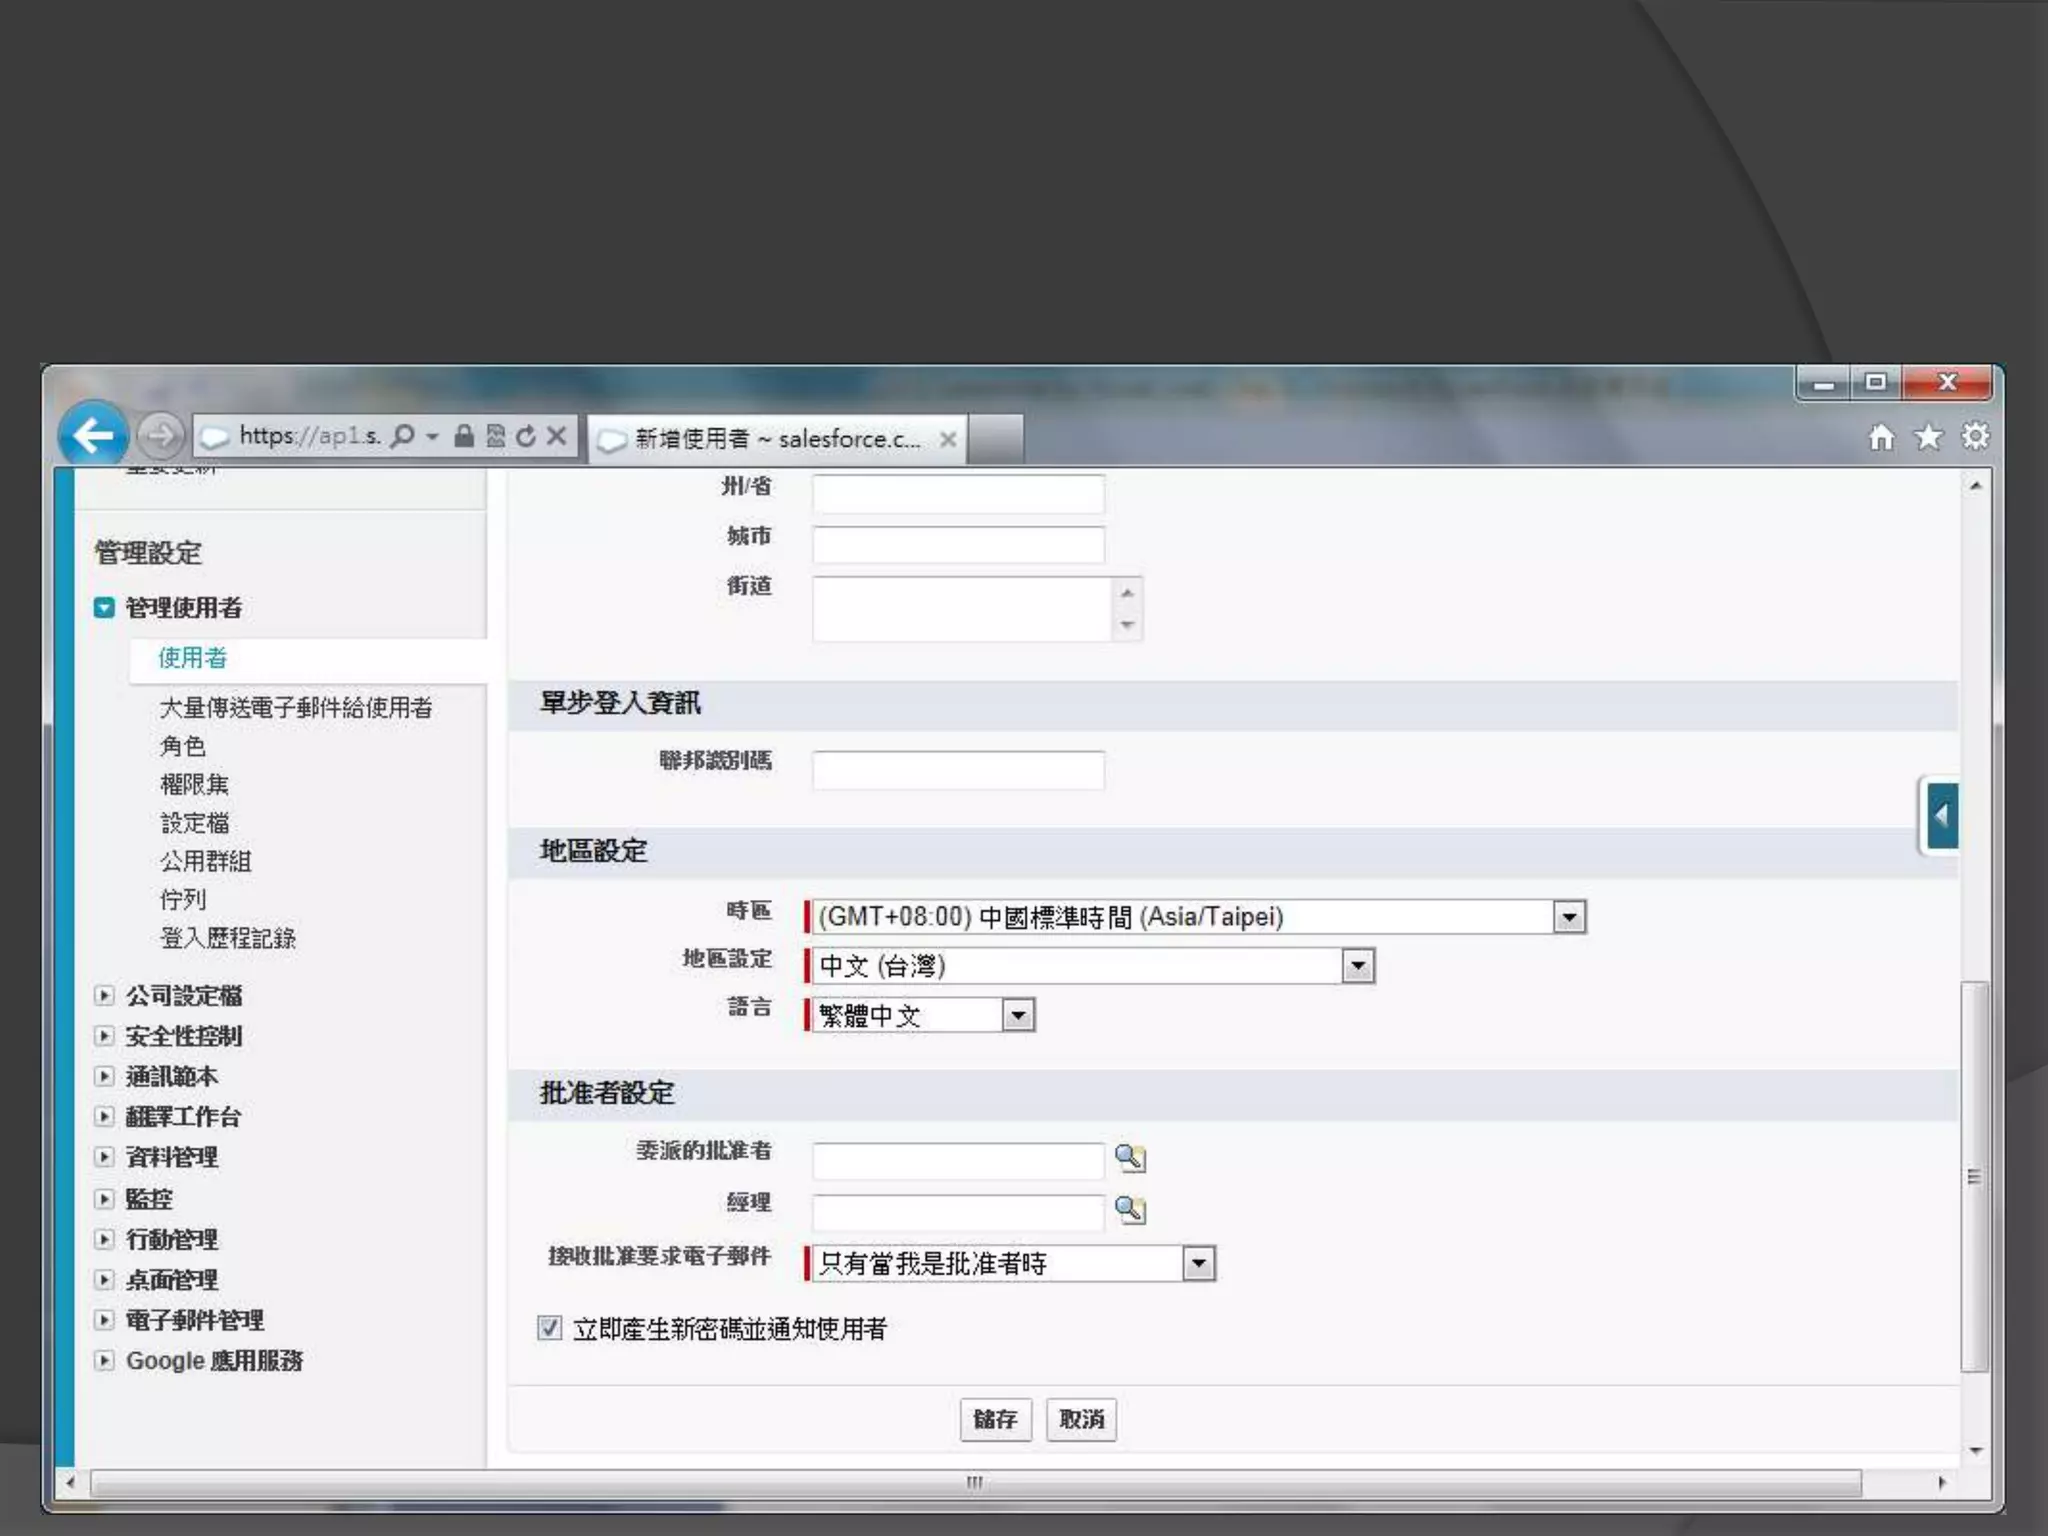Collapse the 管理使用者 tree section
The image size is (2048, 1536).
pos(104,608)
